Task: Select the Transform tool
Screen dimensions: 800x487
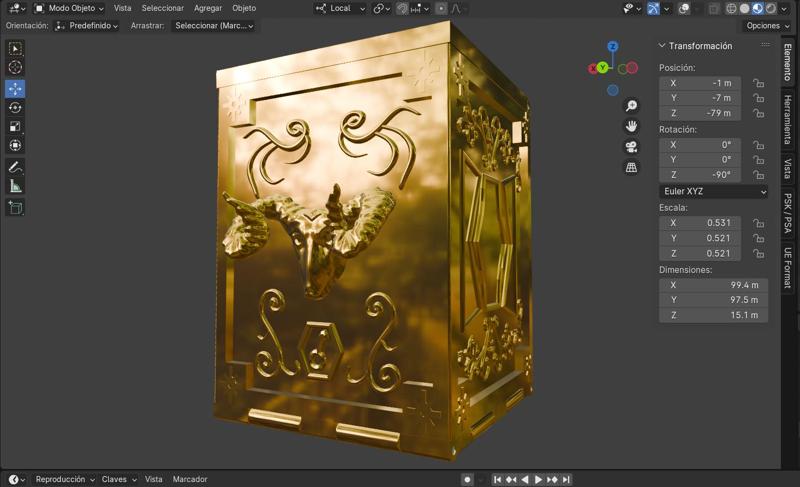Action: point(15,145)
